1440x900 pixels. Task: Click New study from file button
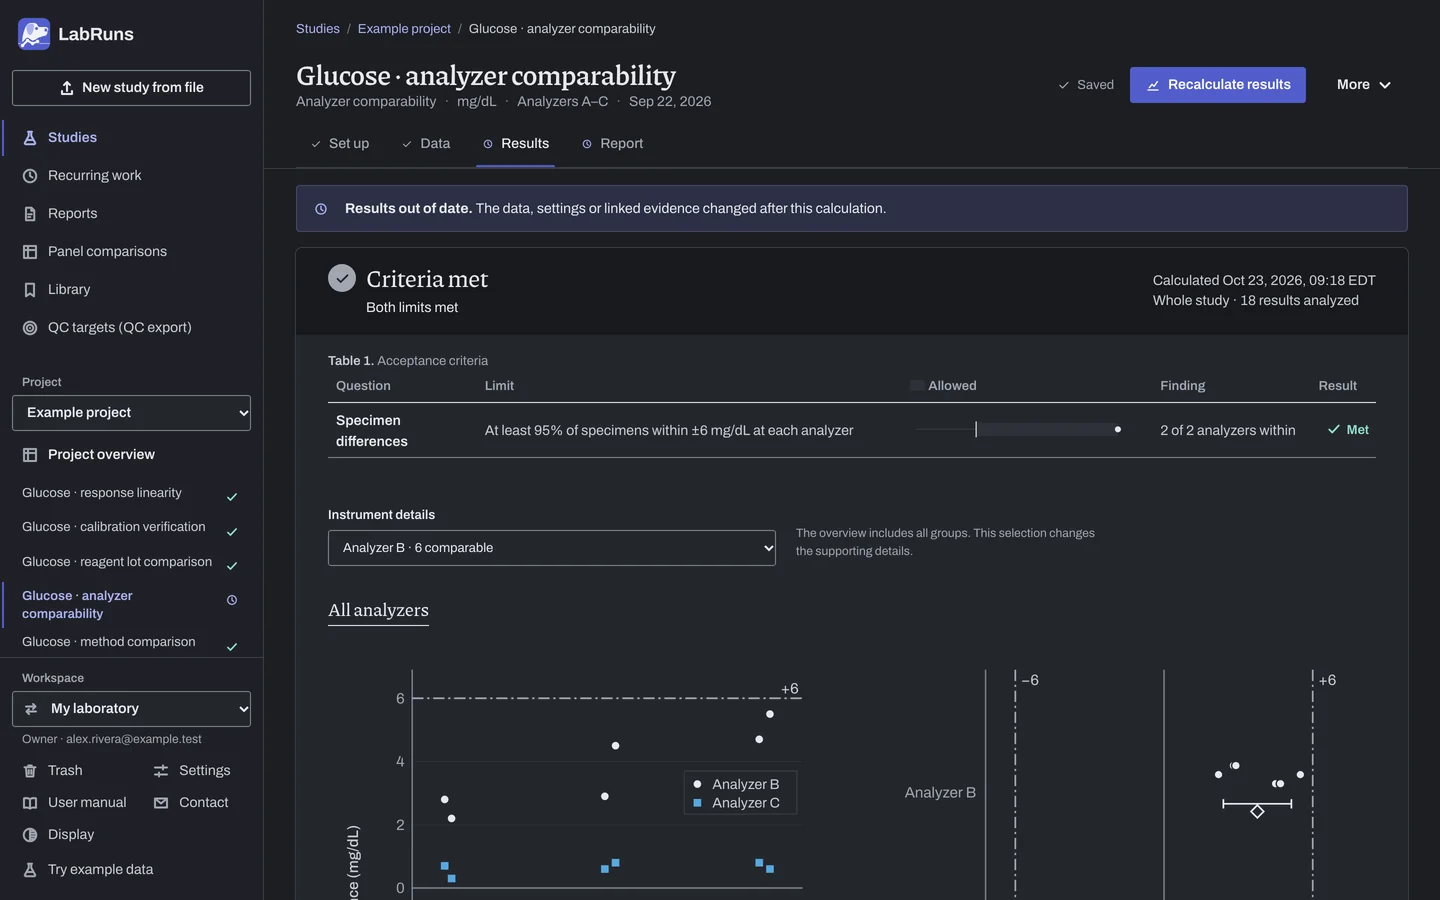click(x=131, y=88)
